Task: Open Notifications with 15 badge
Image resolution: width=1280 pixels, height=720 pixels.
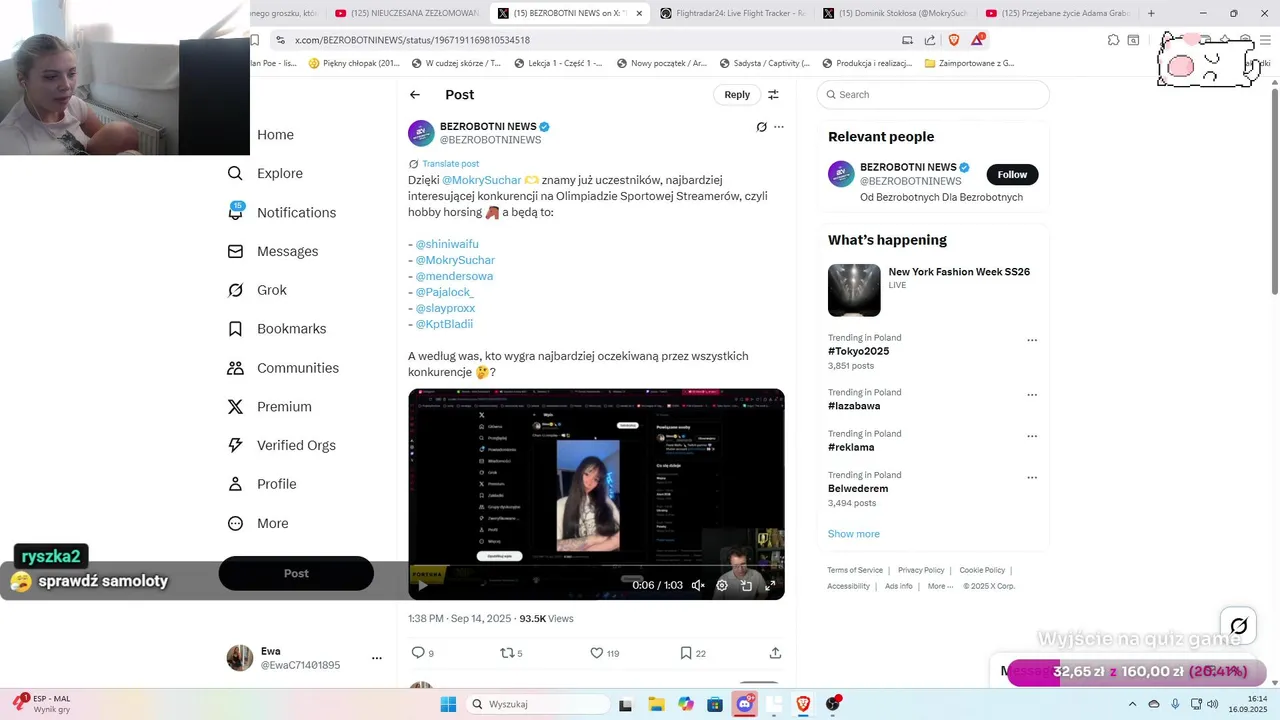Action: pyautogui.click(x=281, y=212)
